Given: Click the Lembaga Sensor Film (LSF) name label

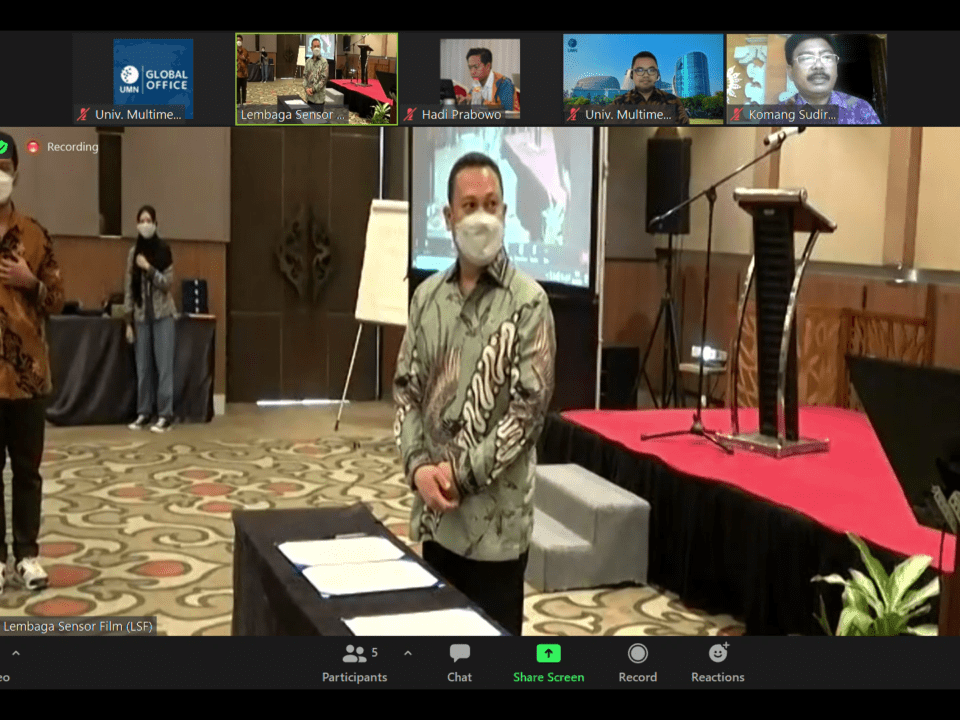Looking at the screenshot, I should click(x=78, y=627).
